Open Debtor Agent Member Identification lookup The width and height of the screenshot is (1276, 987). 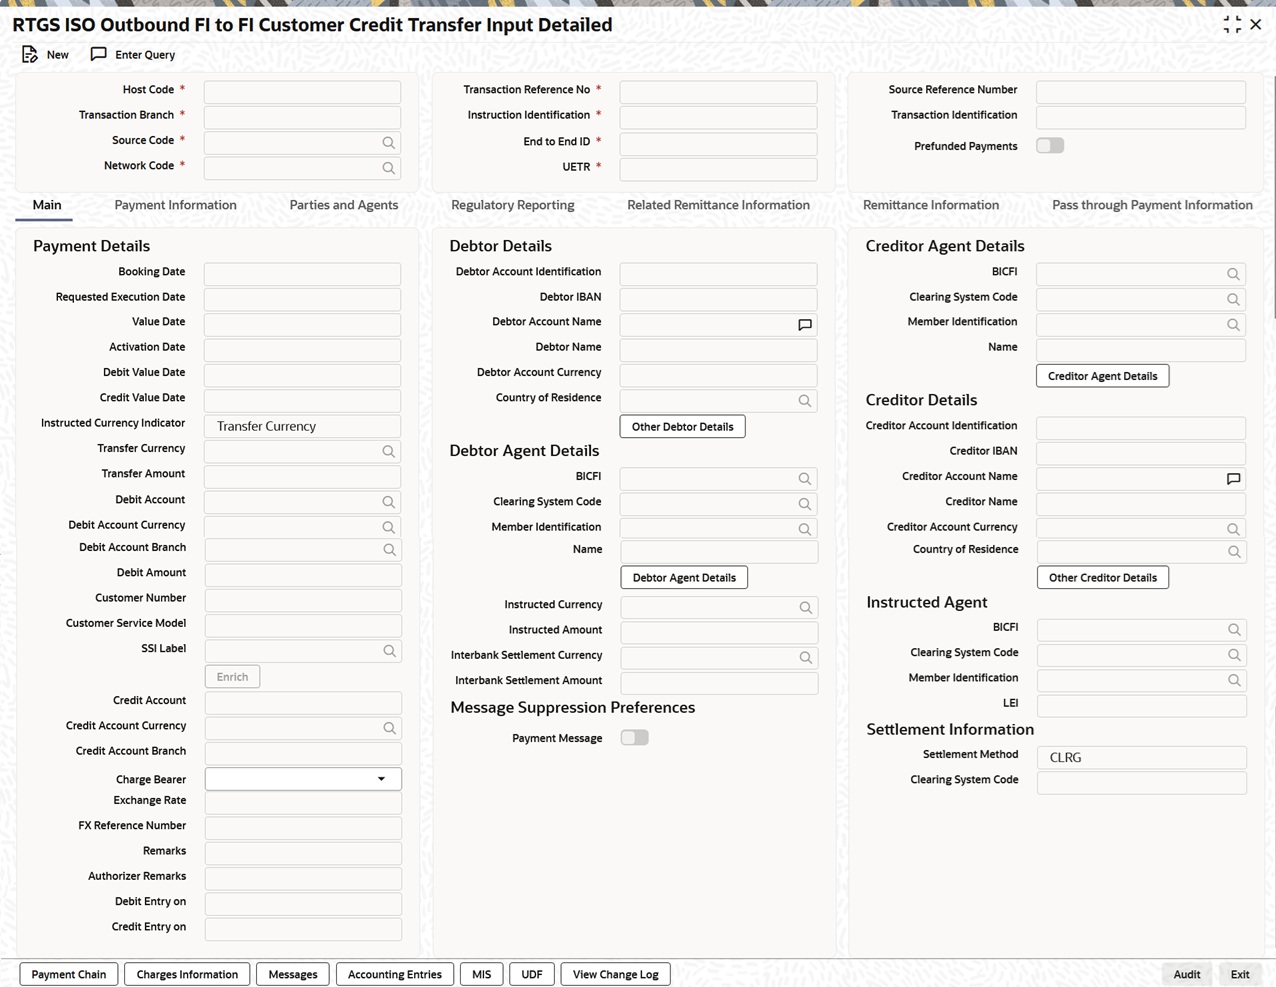(805, 529)
